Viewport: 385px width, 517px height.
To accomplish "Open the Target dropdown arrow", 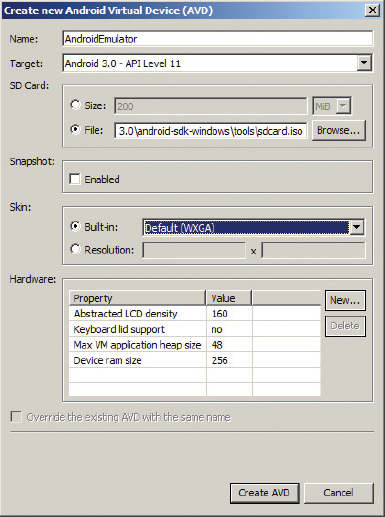I will point(364,63).
